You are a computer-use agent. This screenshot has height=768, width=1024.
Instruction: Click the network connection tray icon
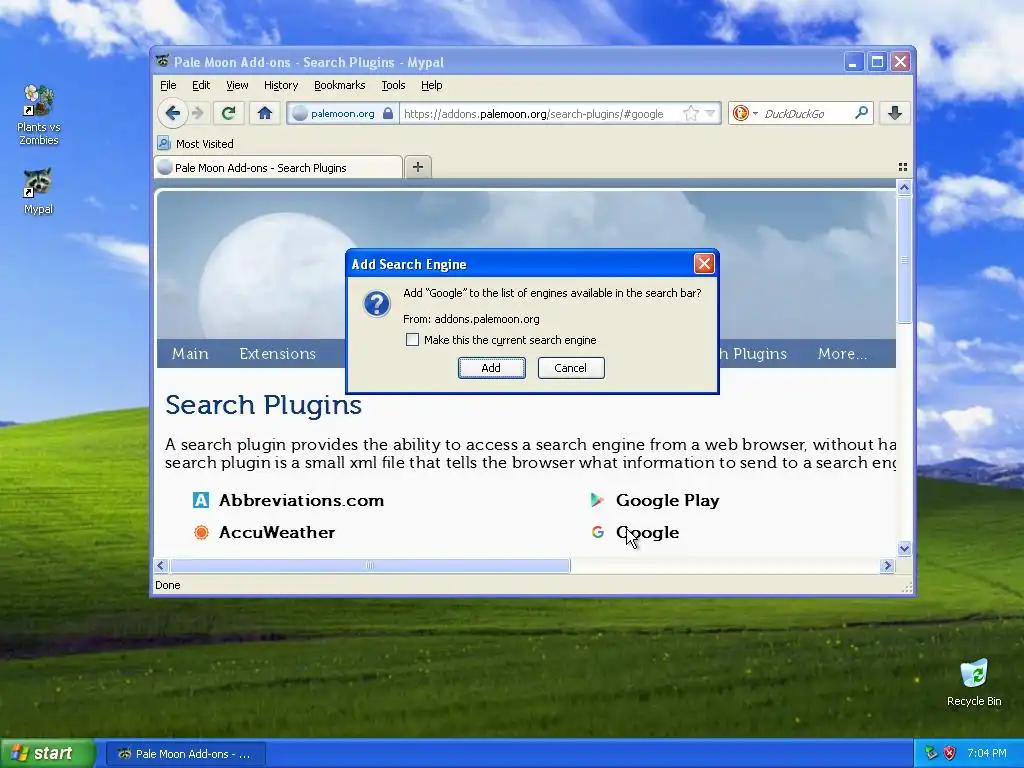[931, 753]
